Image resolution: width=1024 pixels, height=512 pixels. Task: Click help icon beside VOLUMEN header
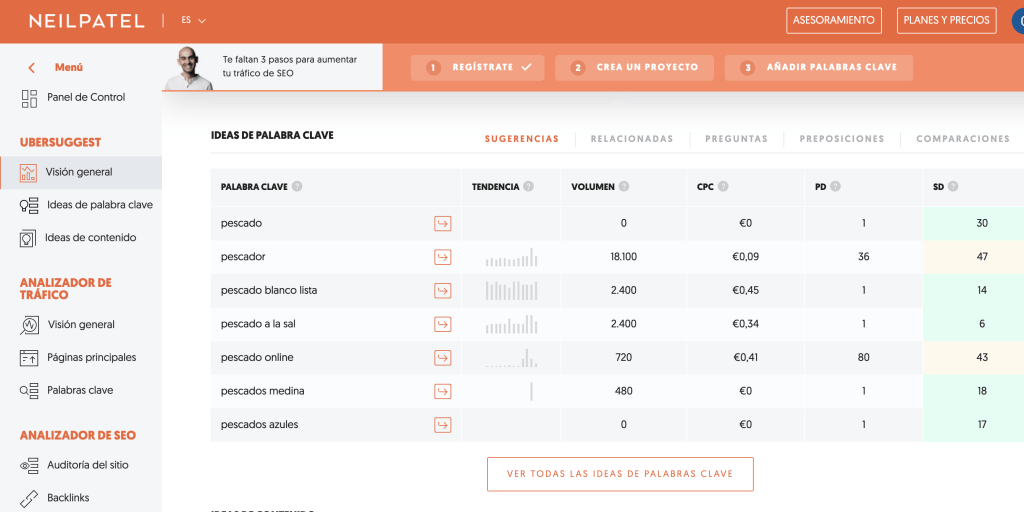(624, 187)
